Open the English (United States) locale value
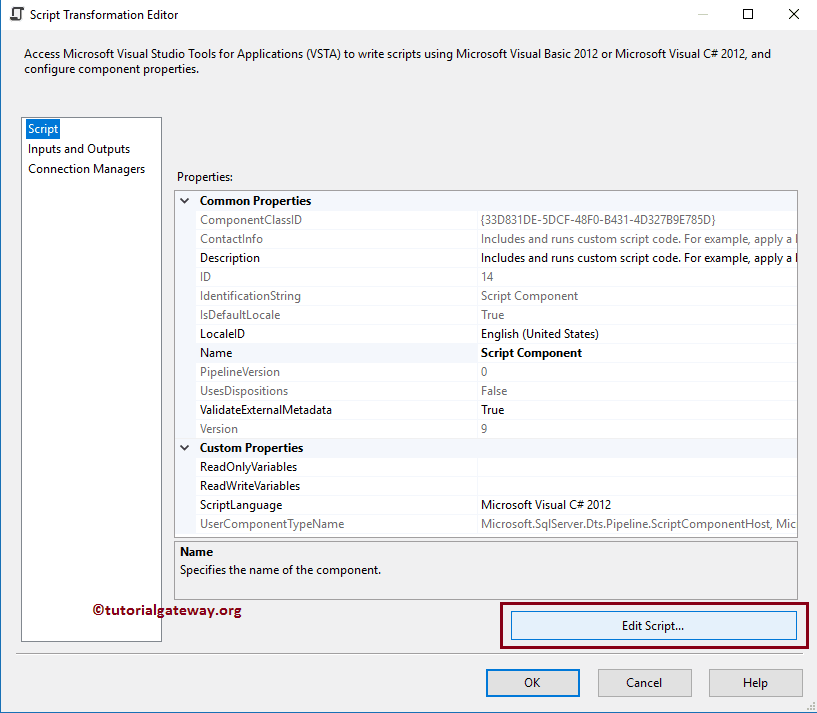Viewport: 817px width, 713px height. coord(540,334)
